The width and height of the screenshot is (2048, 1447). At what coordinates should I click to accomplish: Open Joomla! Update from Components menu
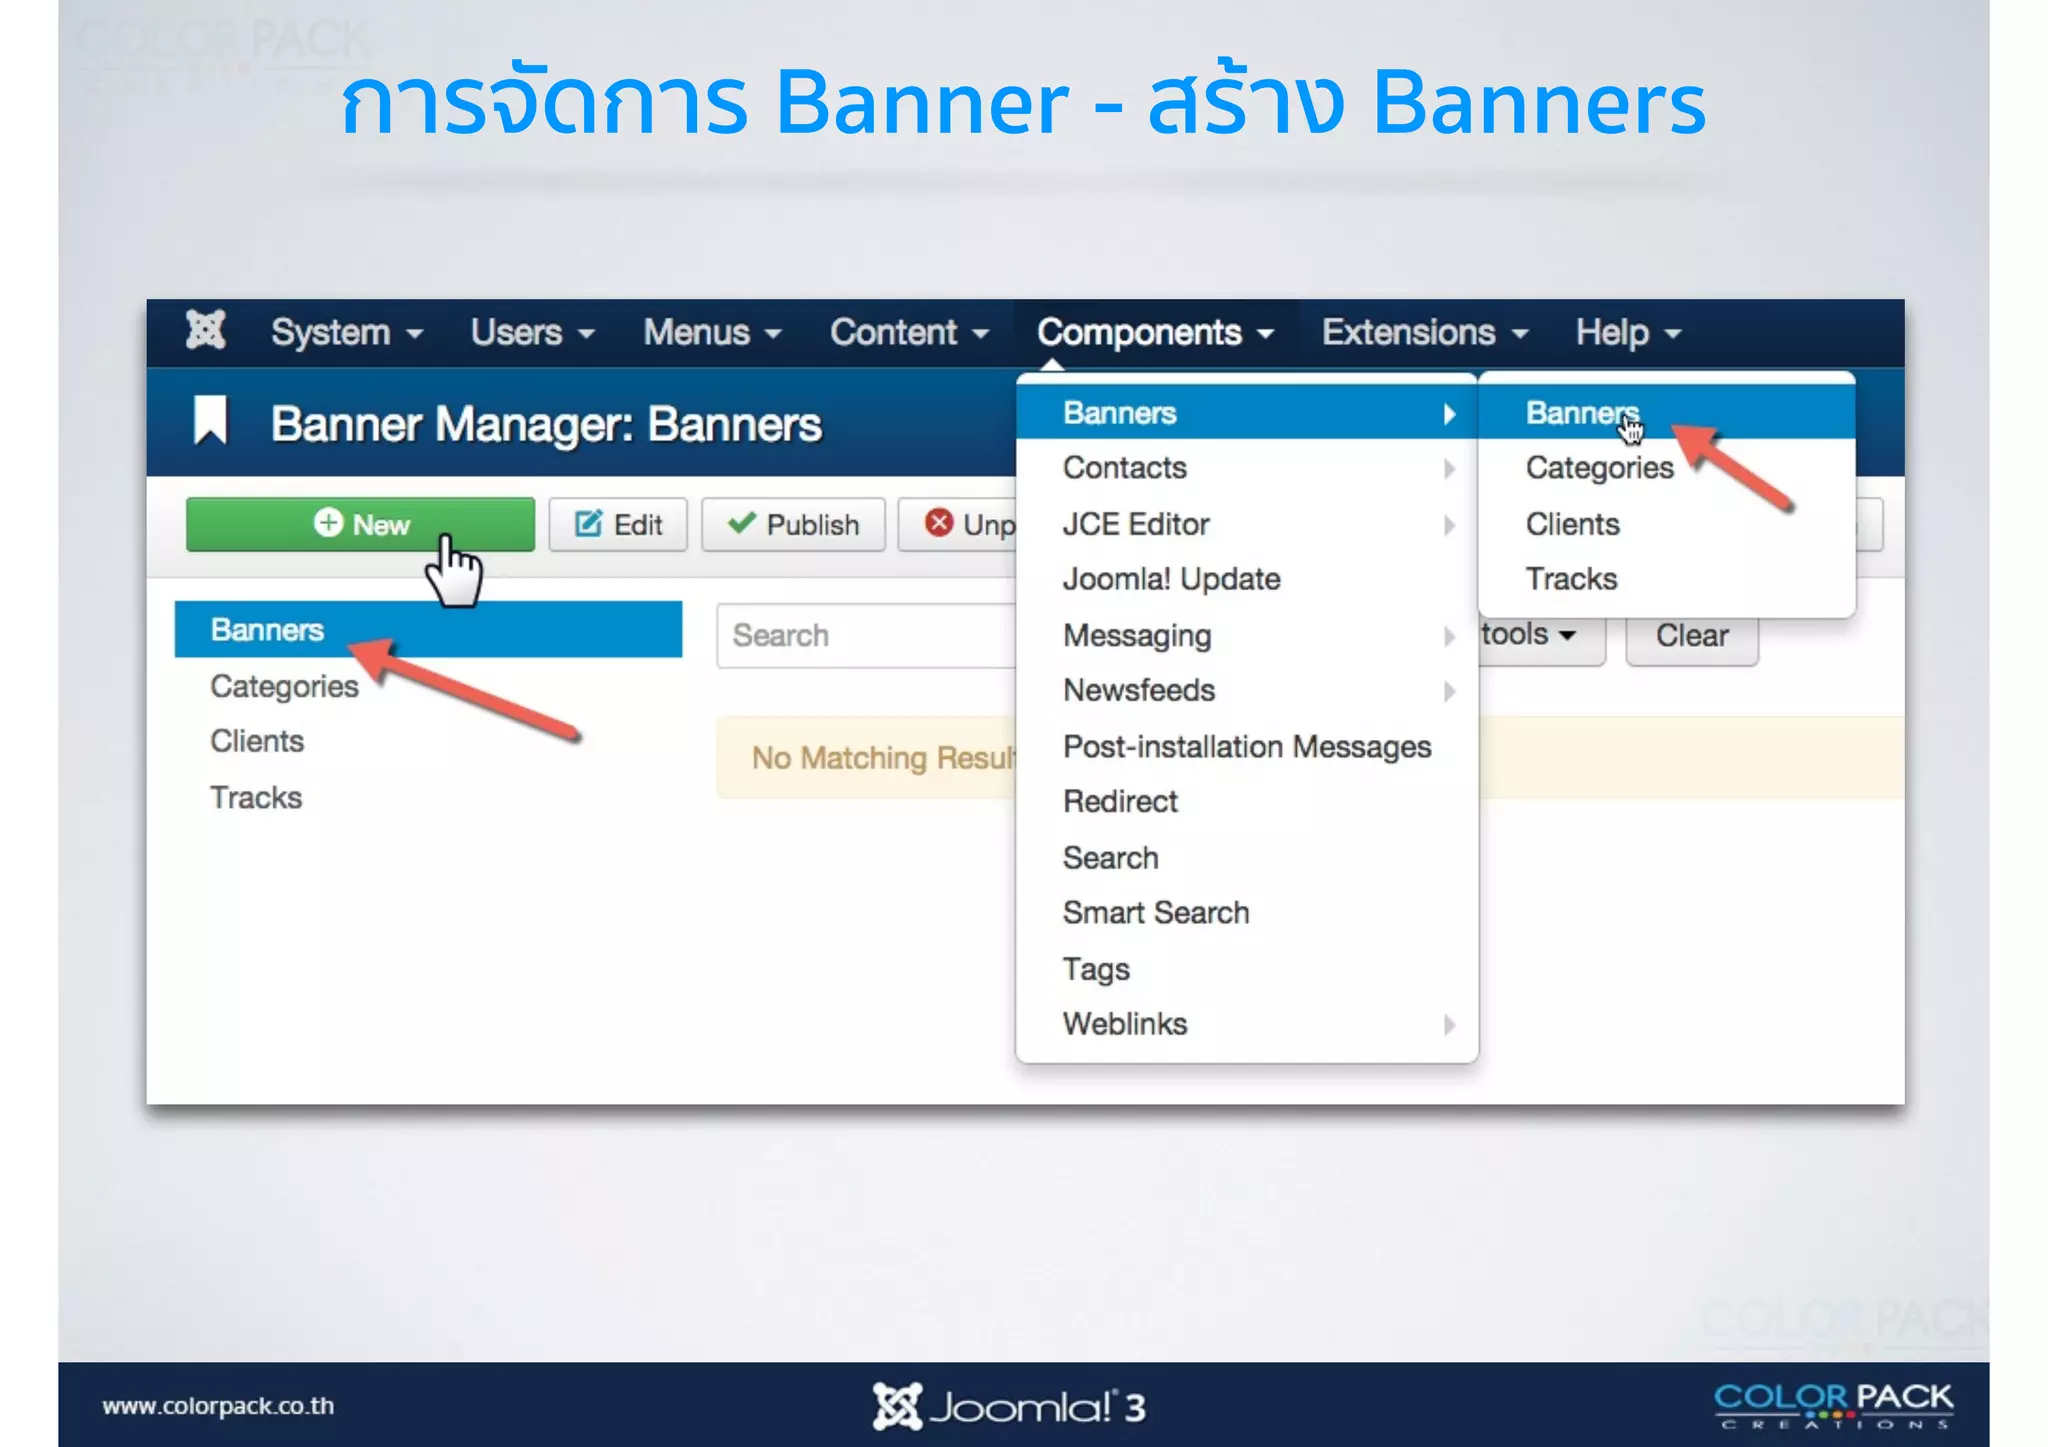click(x=1171, y=579)
